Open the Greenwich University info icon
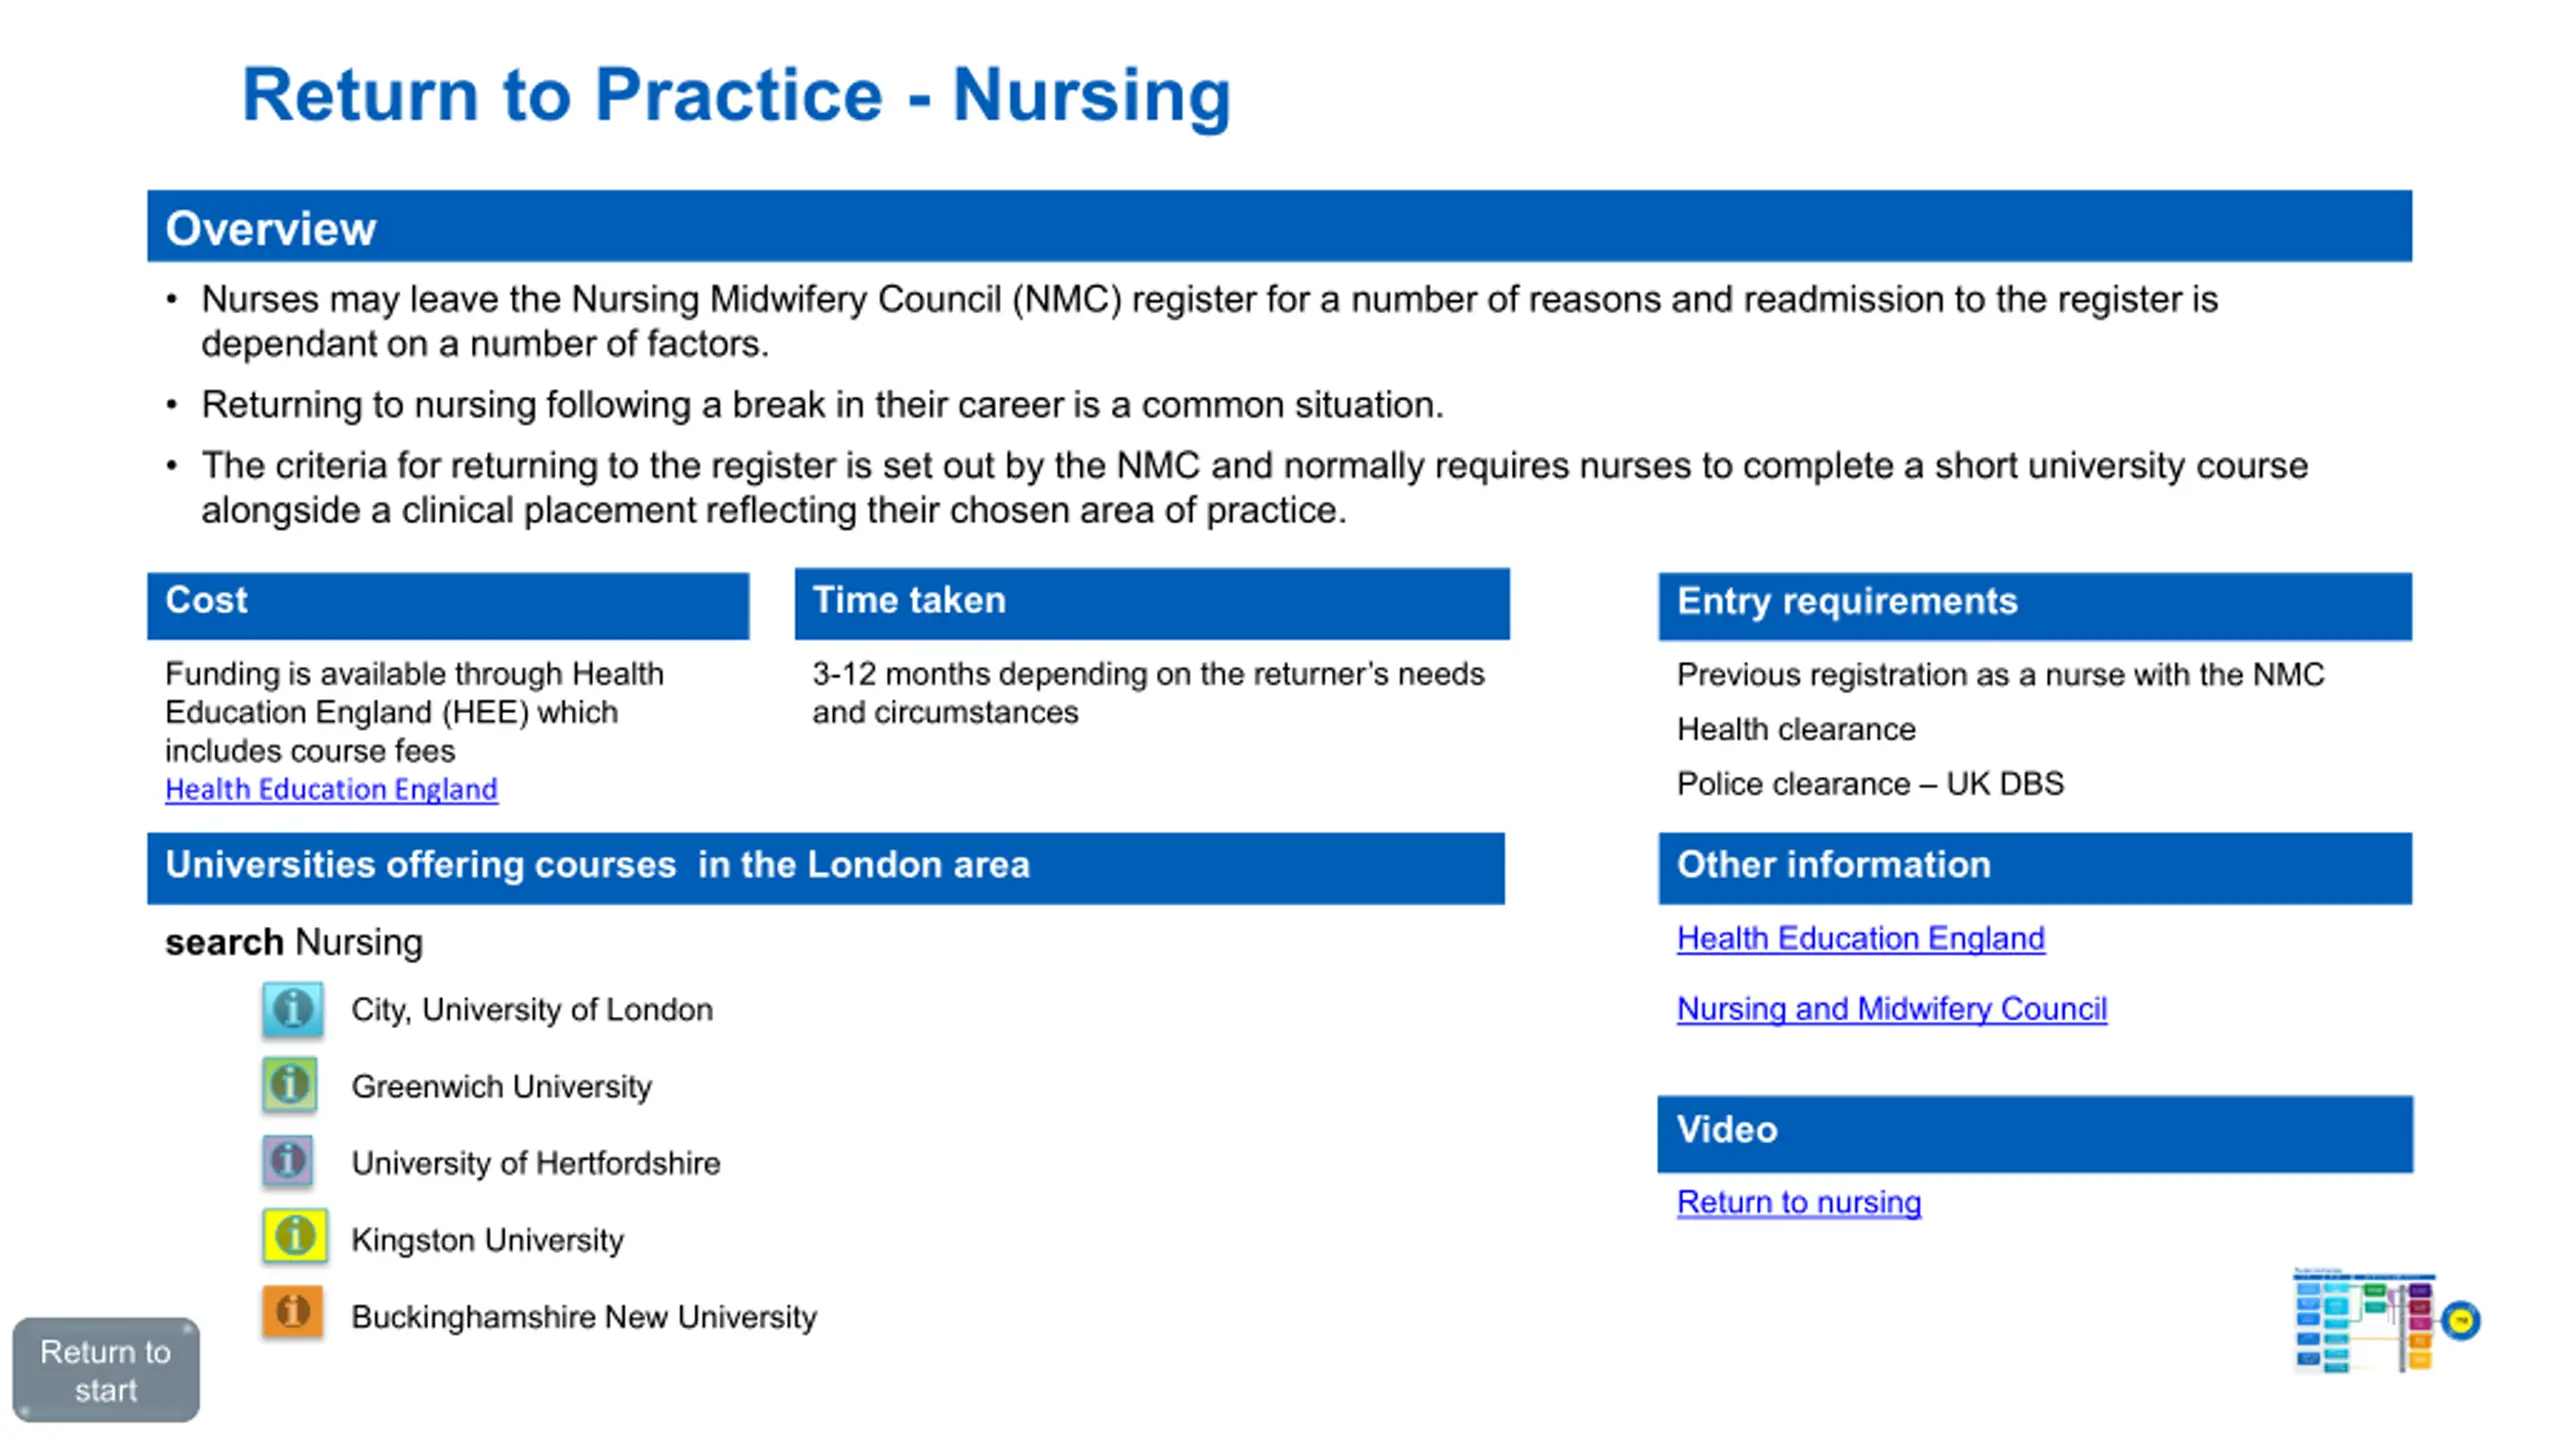Viewport: 2560px width, 1440px height. 290,1085
